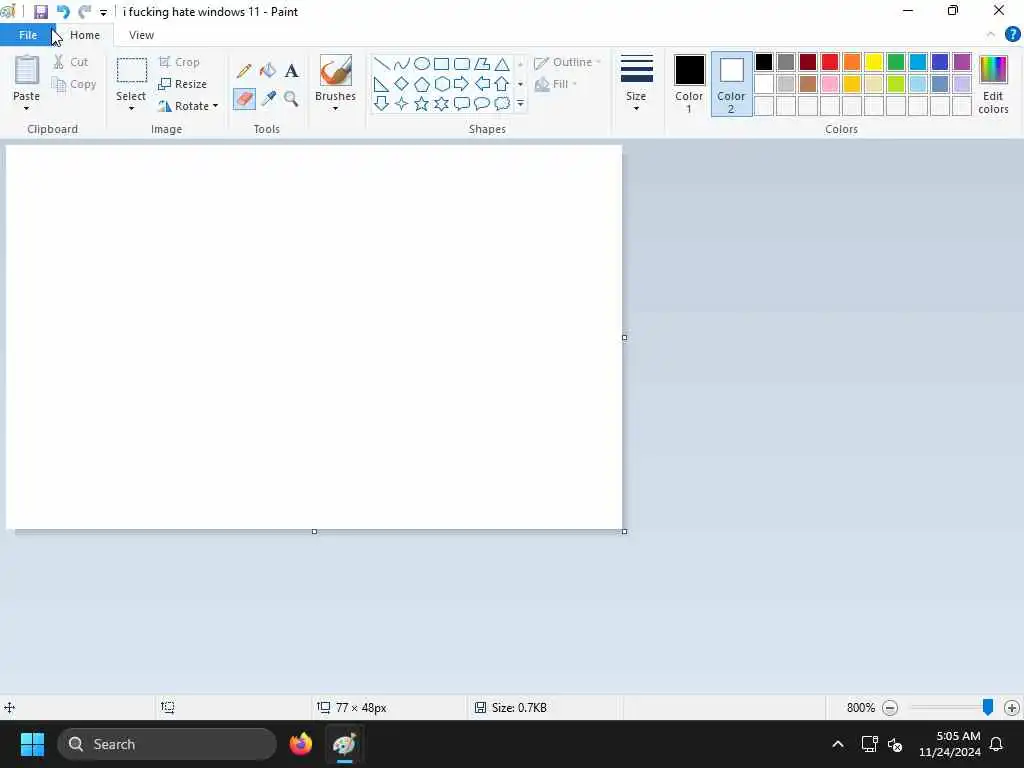Show hidden system tray icons
This screenshot has width=1024, height=768.
pyautogui.click(x=838, y=744)
